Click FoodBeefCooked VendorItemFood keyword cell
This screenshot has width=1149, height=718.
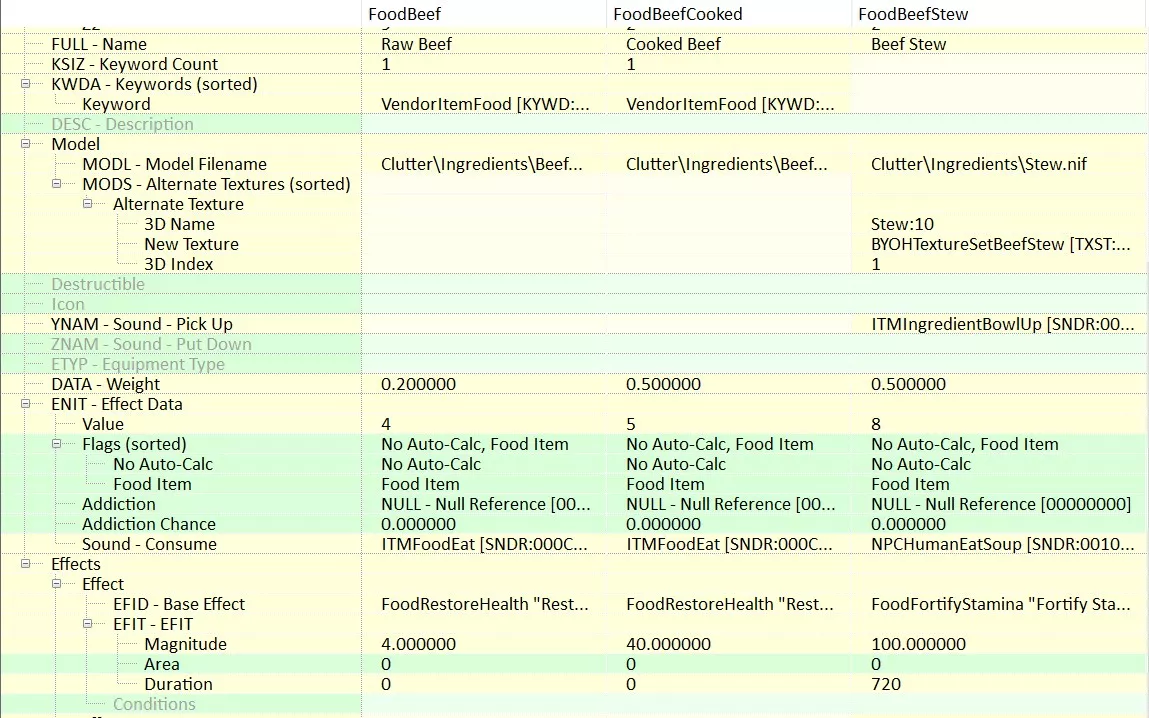(x=730, y=104)
